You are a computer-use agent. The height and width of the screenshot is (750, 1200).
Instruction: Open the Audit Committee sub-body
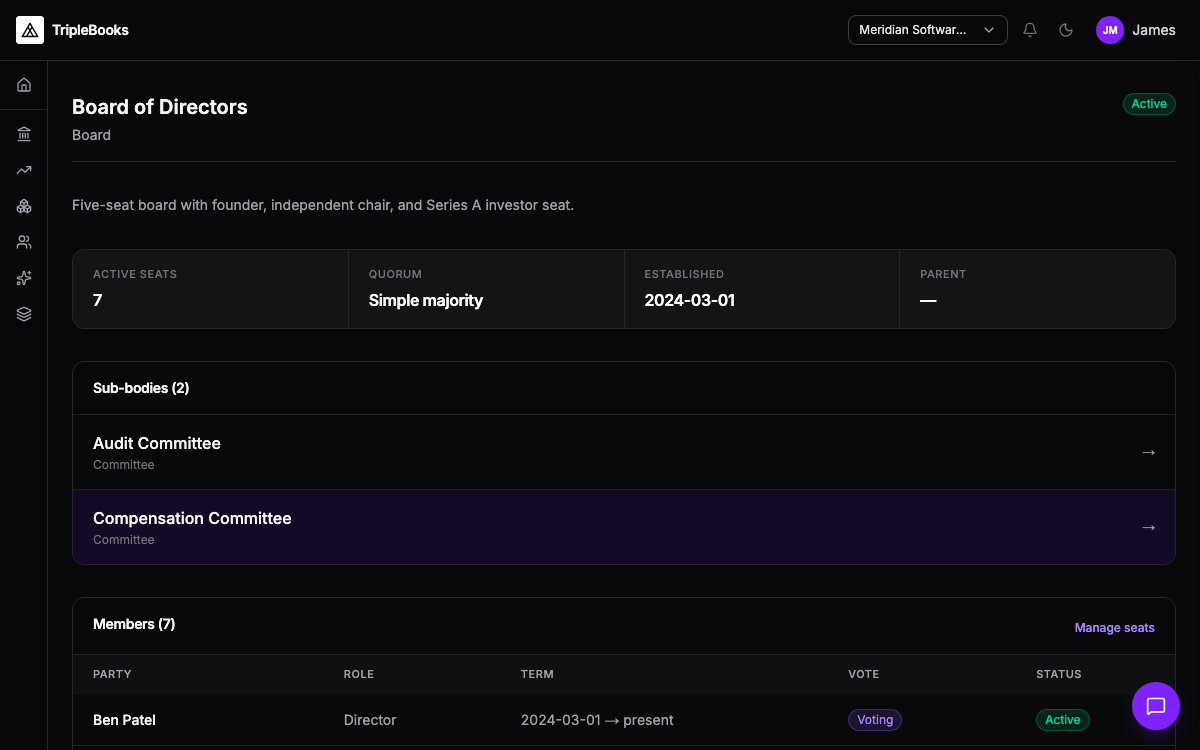624,452
